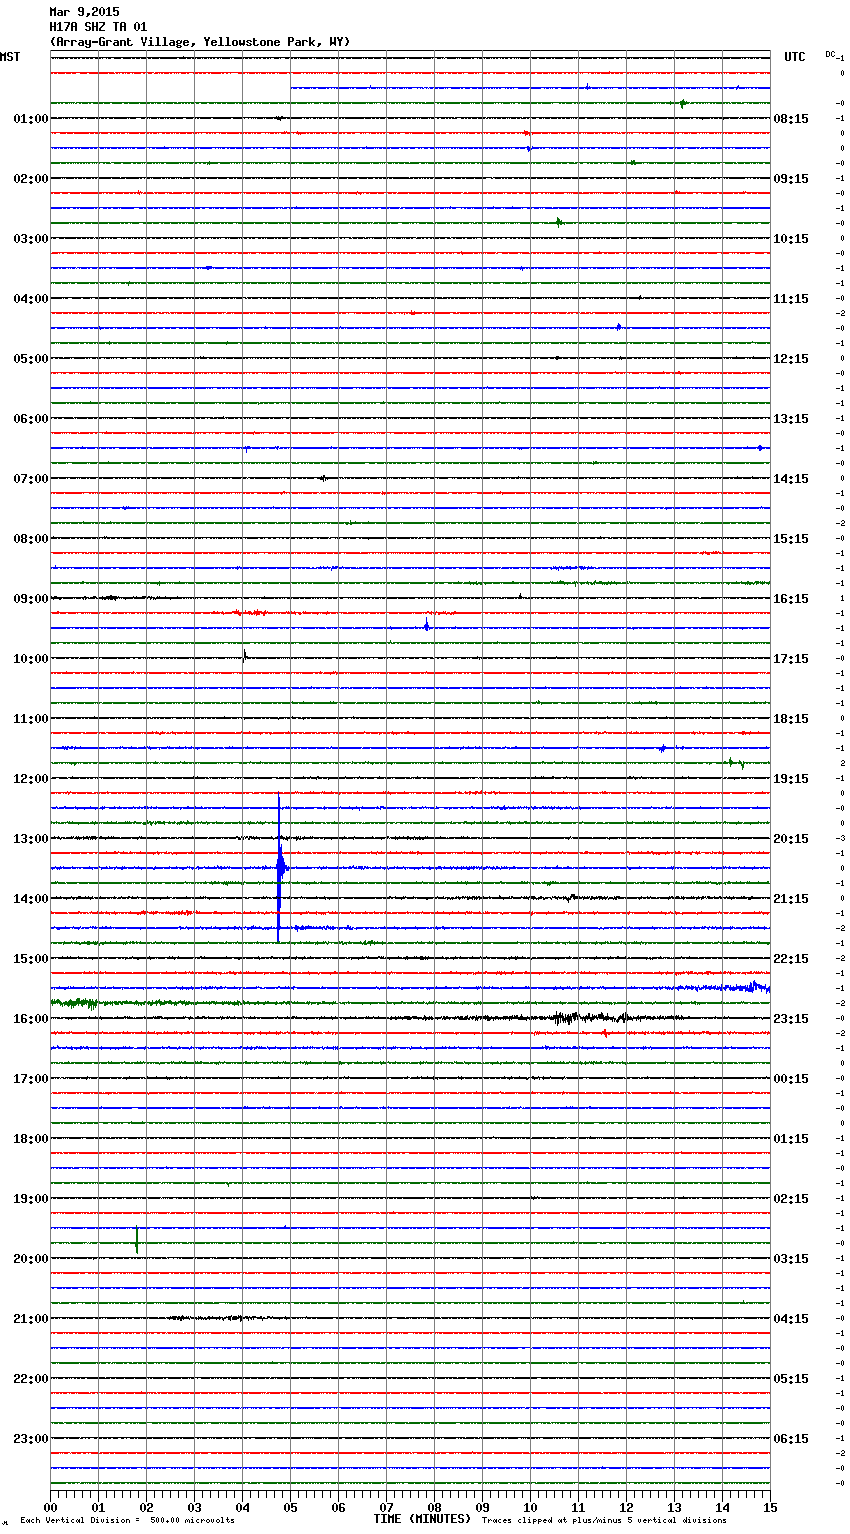Select the '23:00' MST row label
The height and width of the screenshot is (1534, 850).
31,1439
